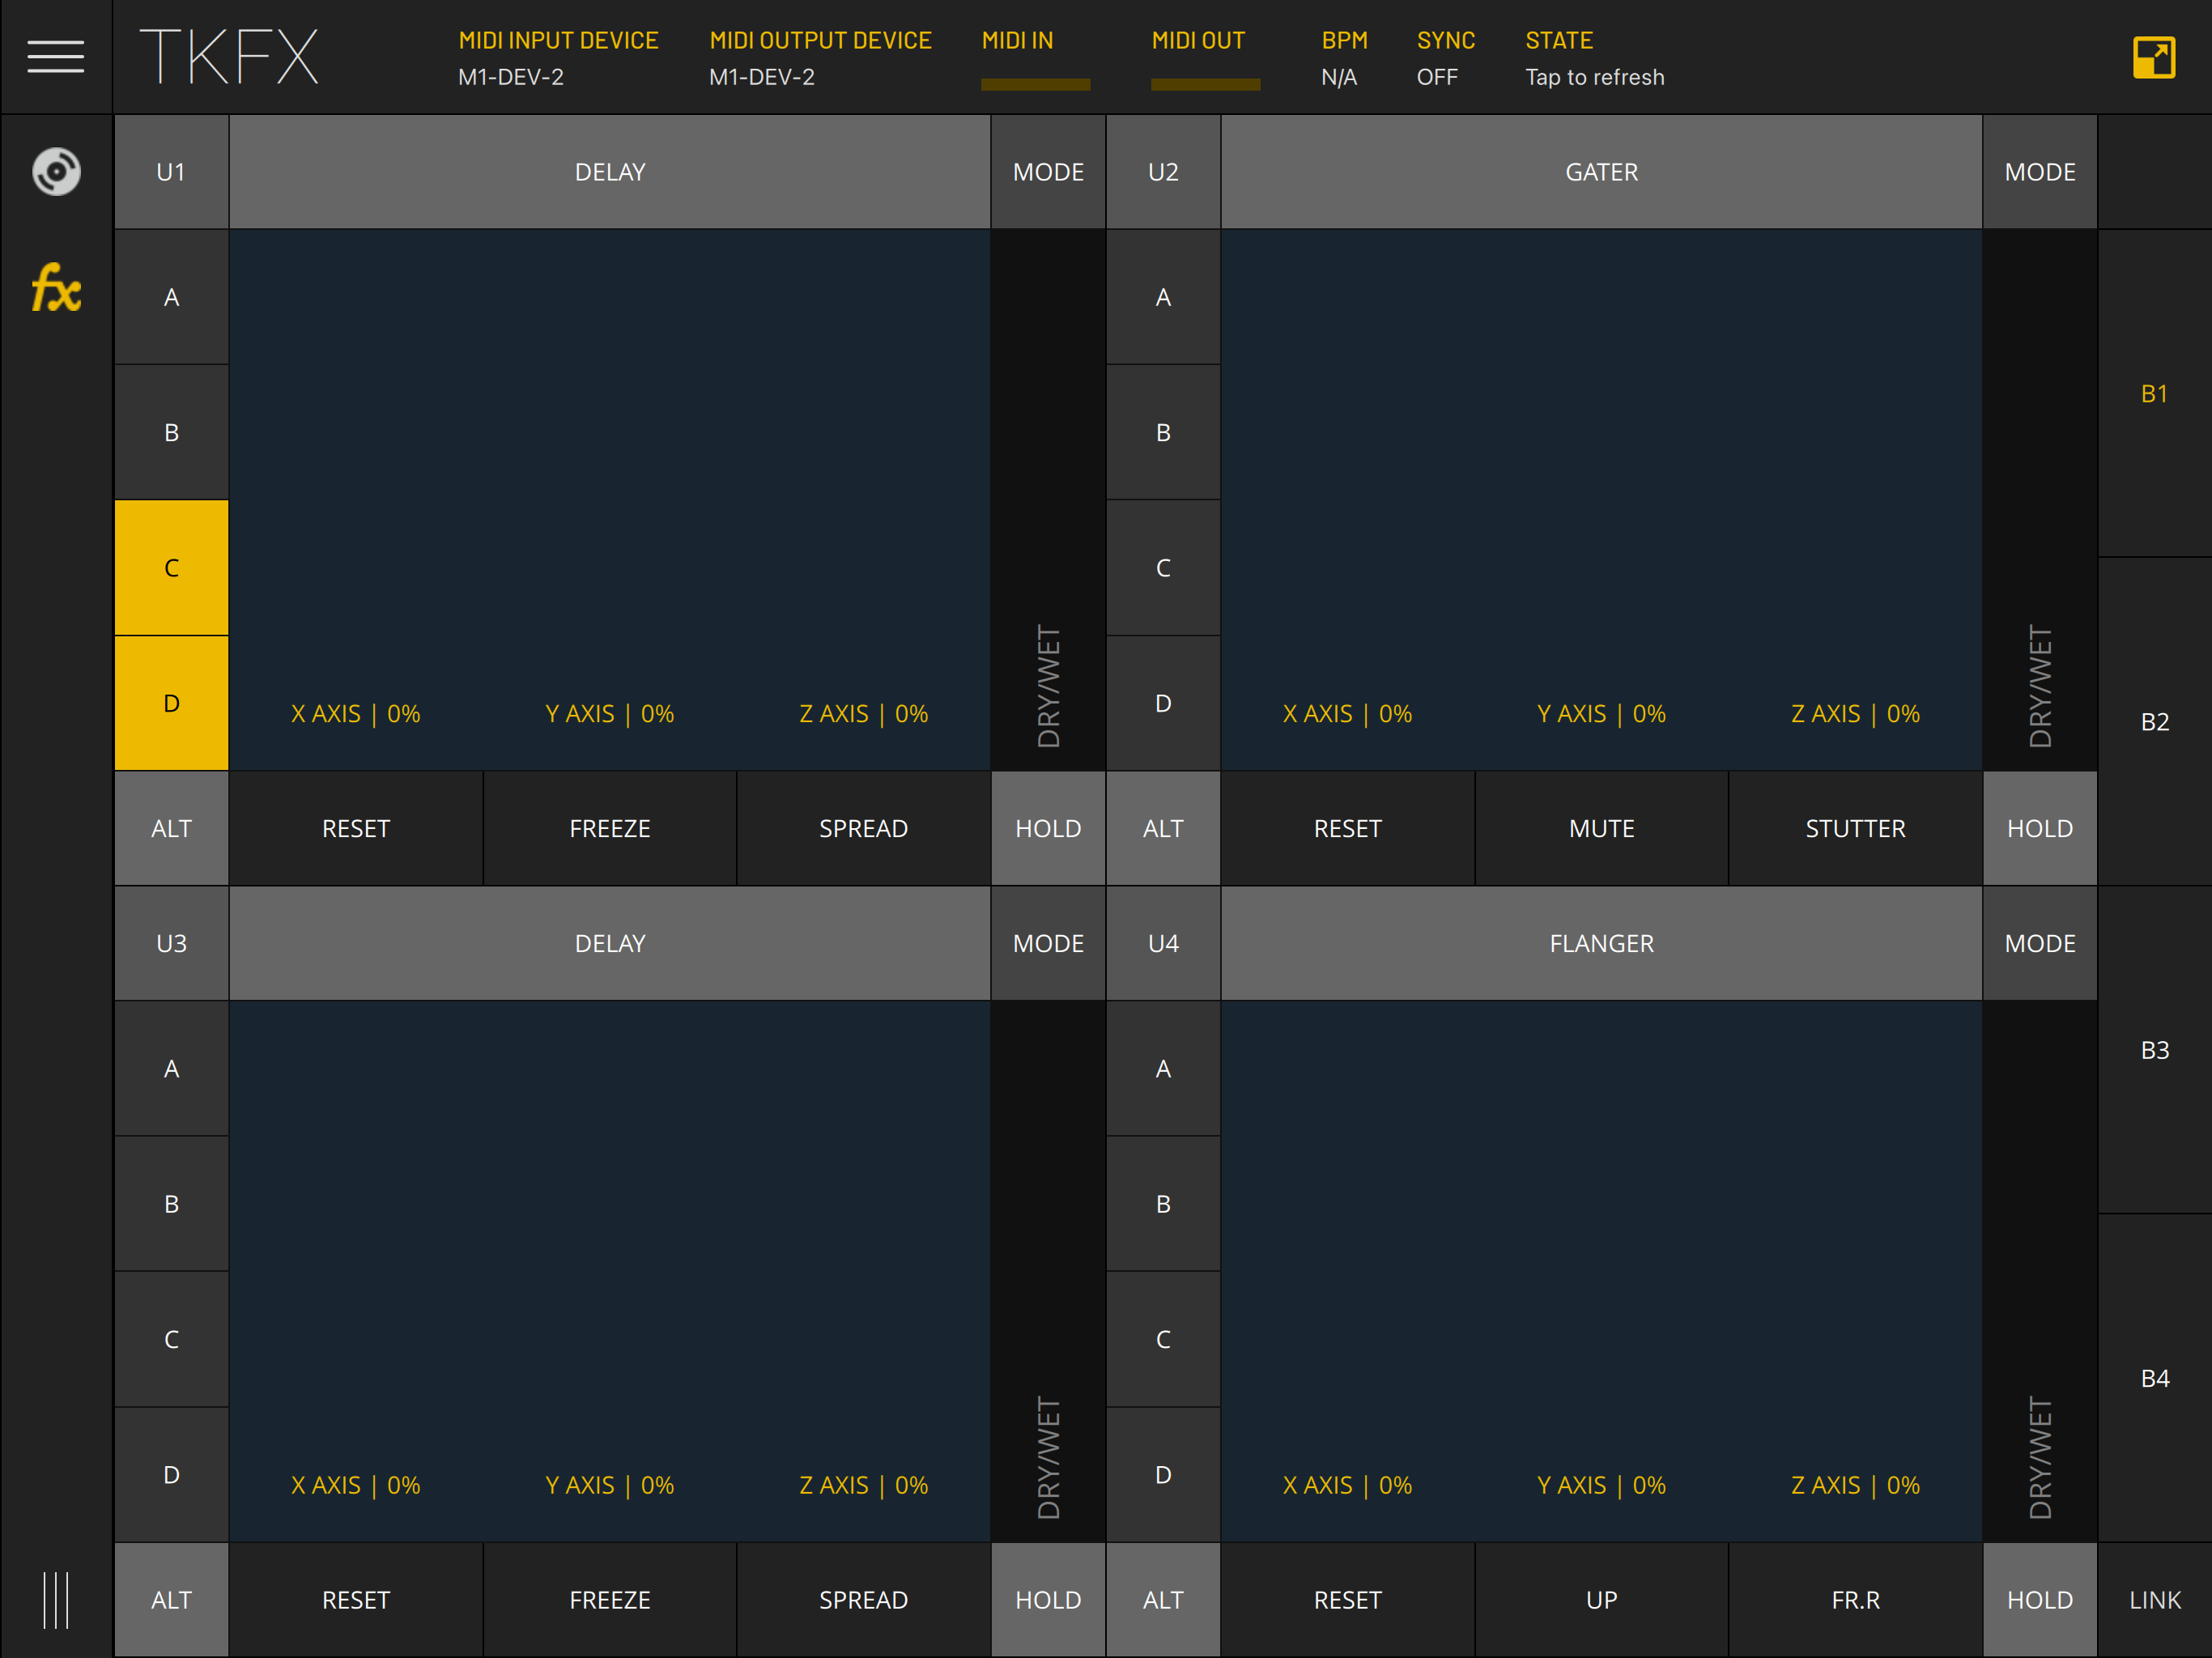Open the hamburger menu
This screenshot has height=1658, width=2212.
[x=55, y=57]
